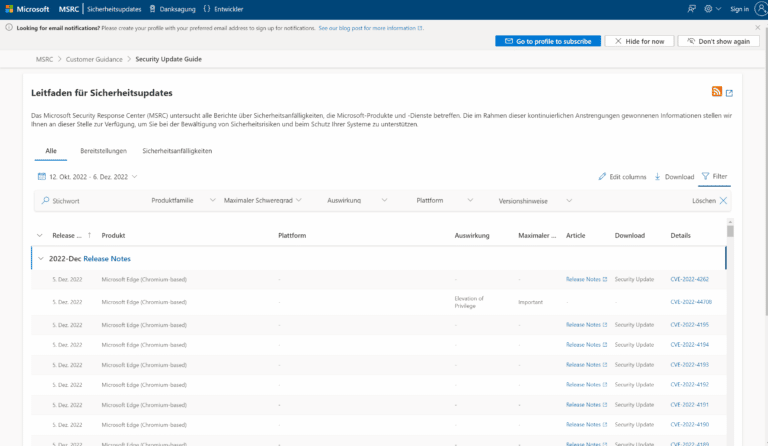Click external link icon beside CVE-2022-4192 Release Notes
Viewport: 768px width, 446px height.
(x=605, y=385)
